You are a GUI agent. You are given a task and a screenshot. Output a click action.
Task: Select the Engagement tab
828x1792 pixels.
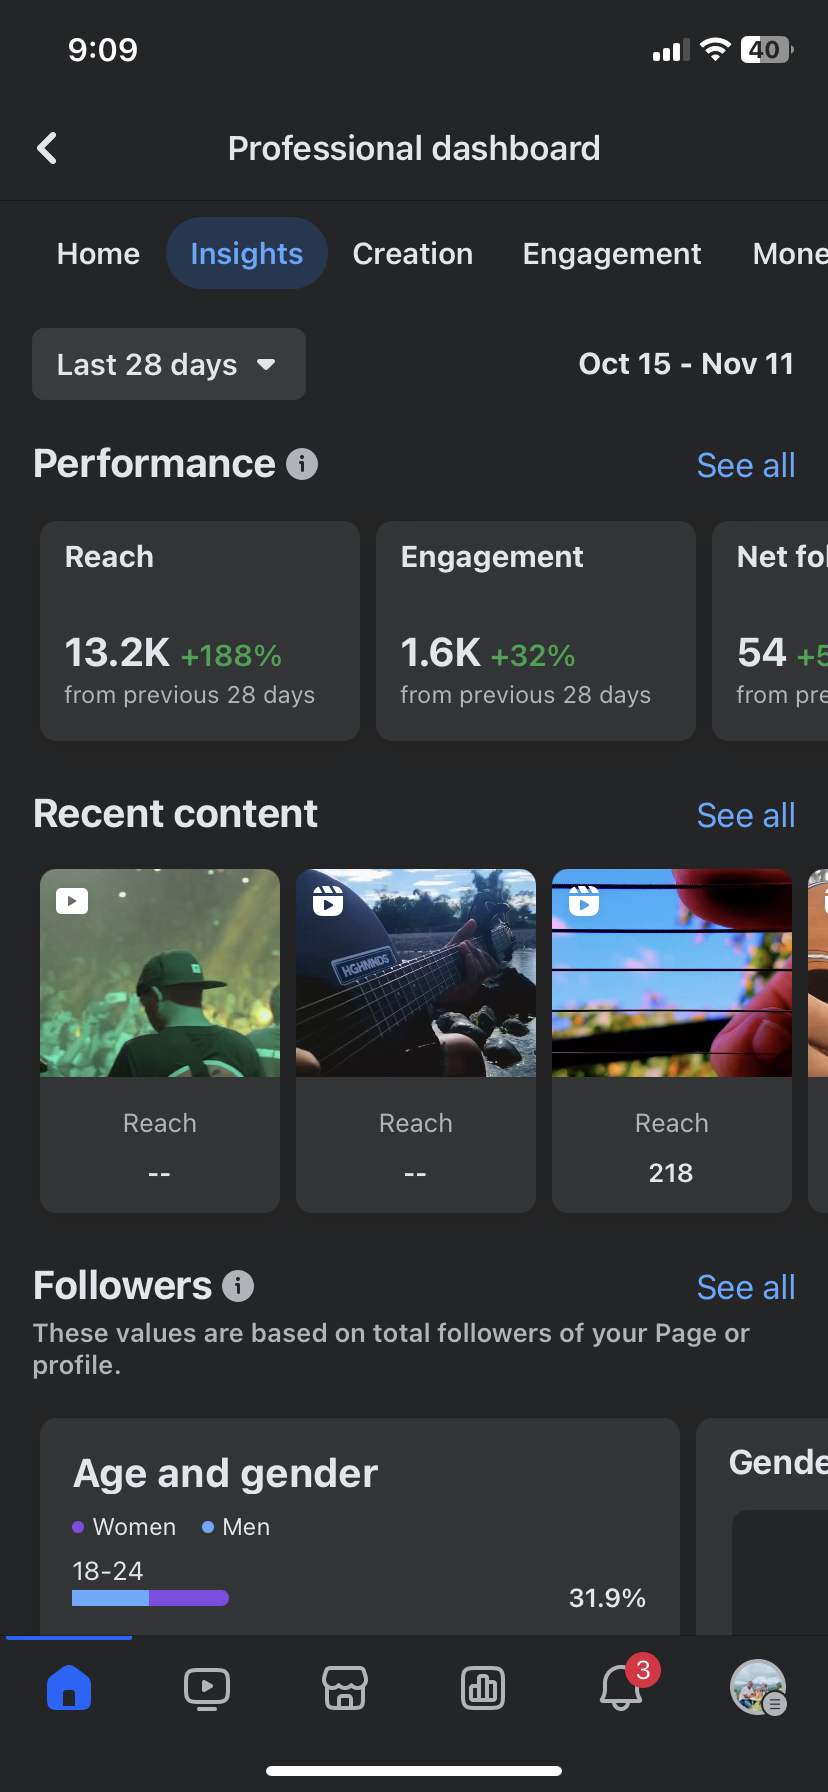pyautogui.click(x=612, y=254)
